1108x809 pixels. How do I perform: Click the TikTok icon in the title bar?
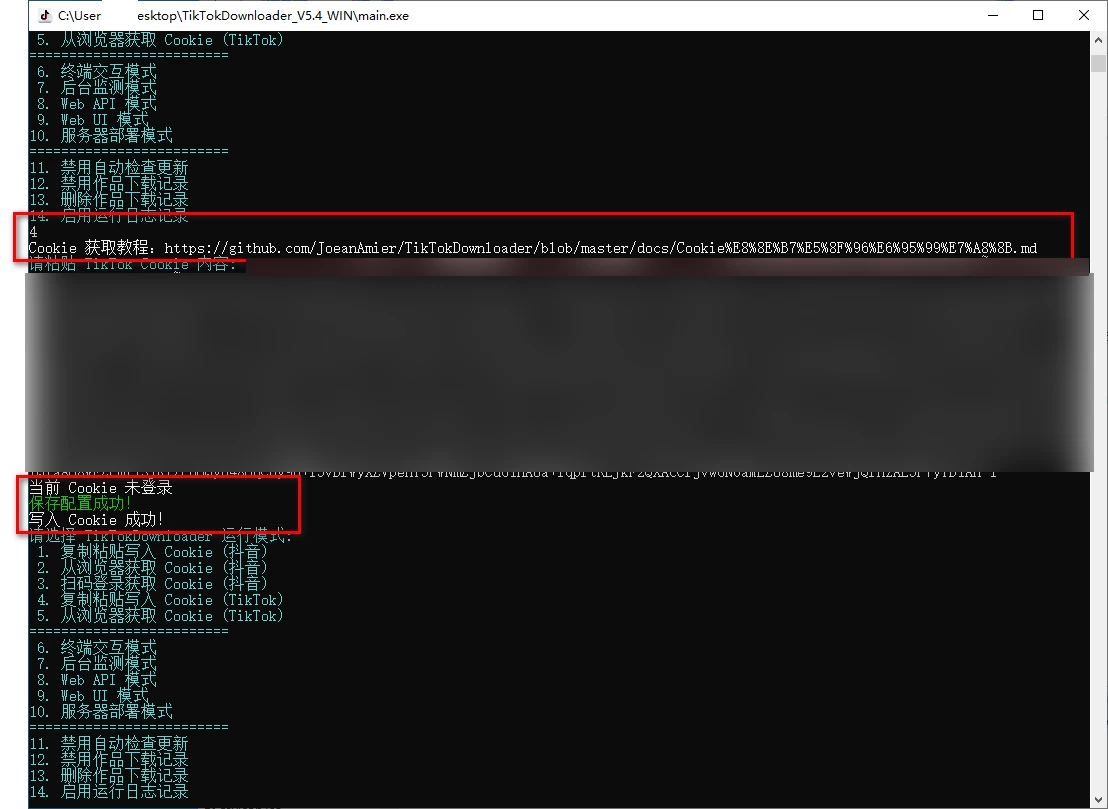tap(43, 15)
